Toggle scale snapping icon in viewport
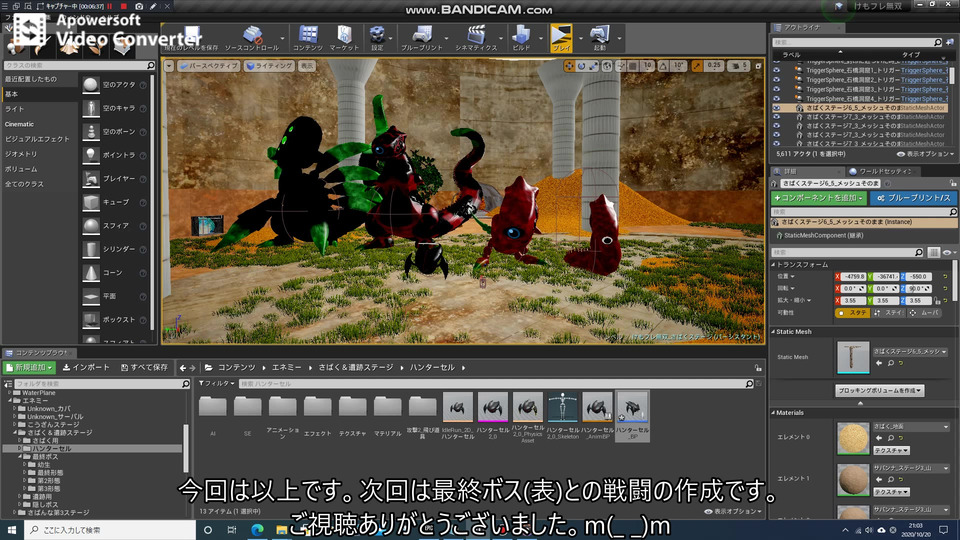This screenshot has width=960, height=540. click(697, 66)
